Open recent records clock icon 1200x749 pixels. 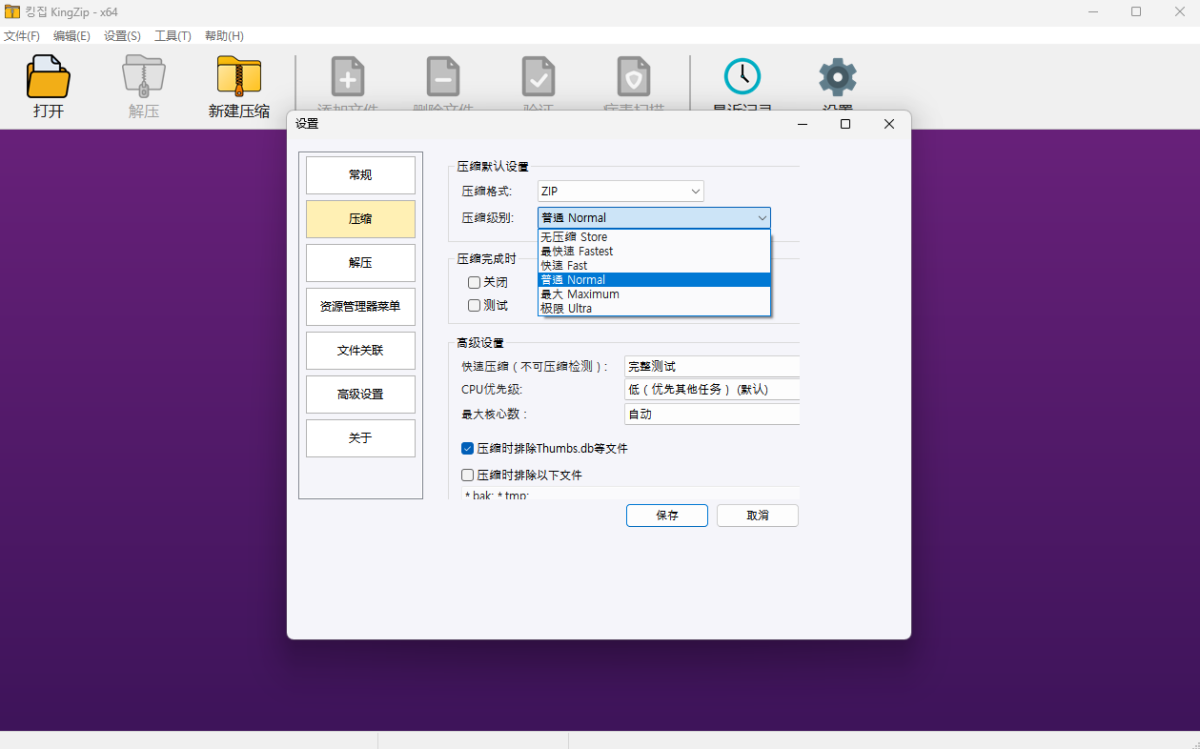click(742, 76)
